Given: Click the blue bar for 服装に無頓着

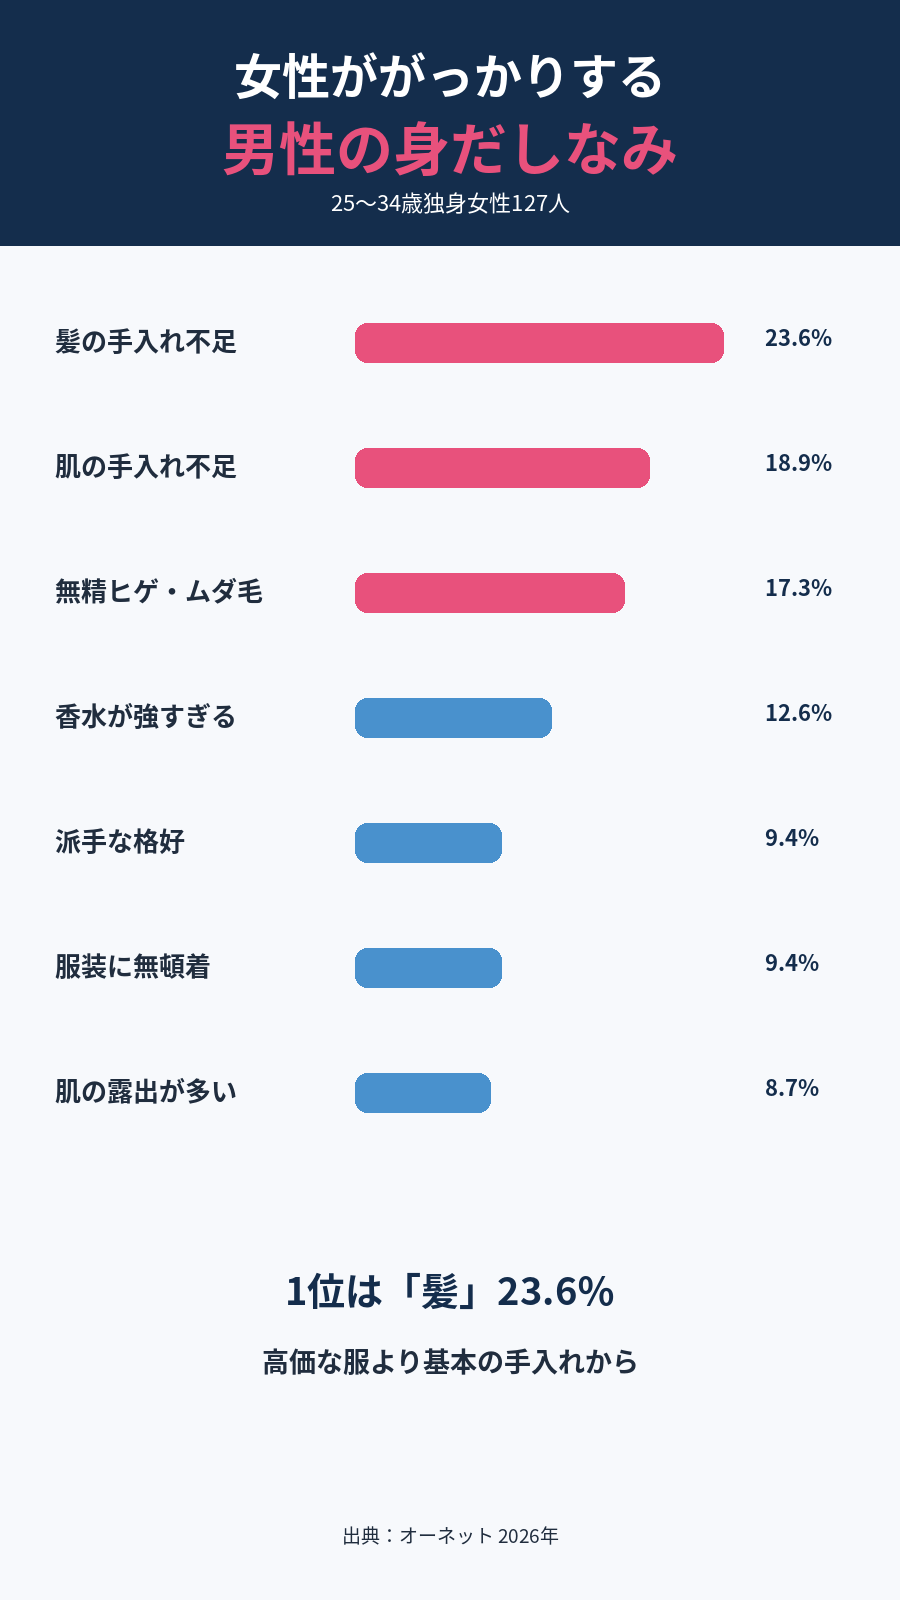Looking at the screenshot, I should click(x=428, y=968).
